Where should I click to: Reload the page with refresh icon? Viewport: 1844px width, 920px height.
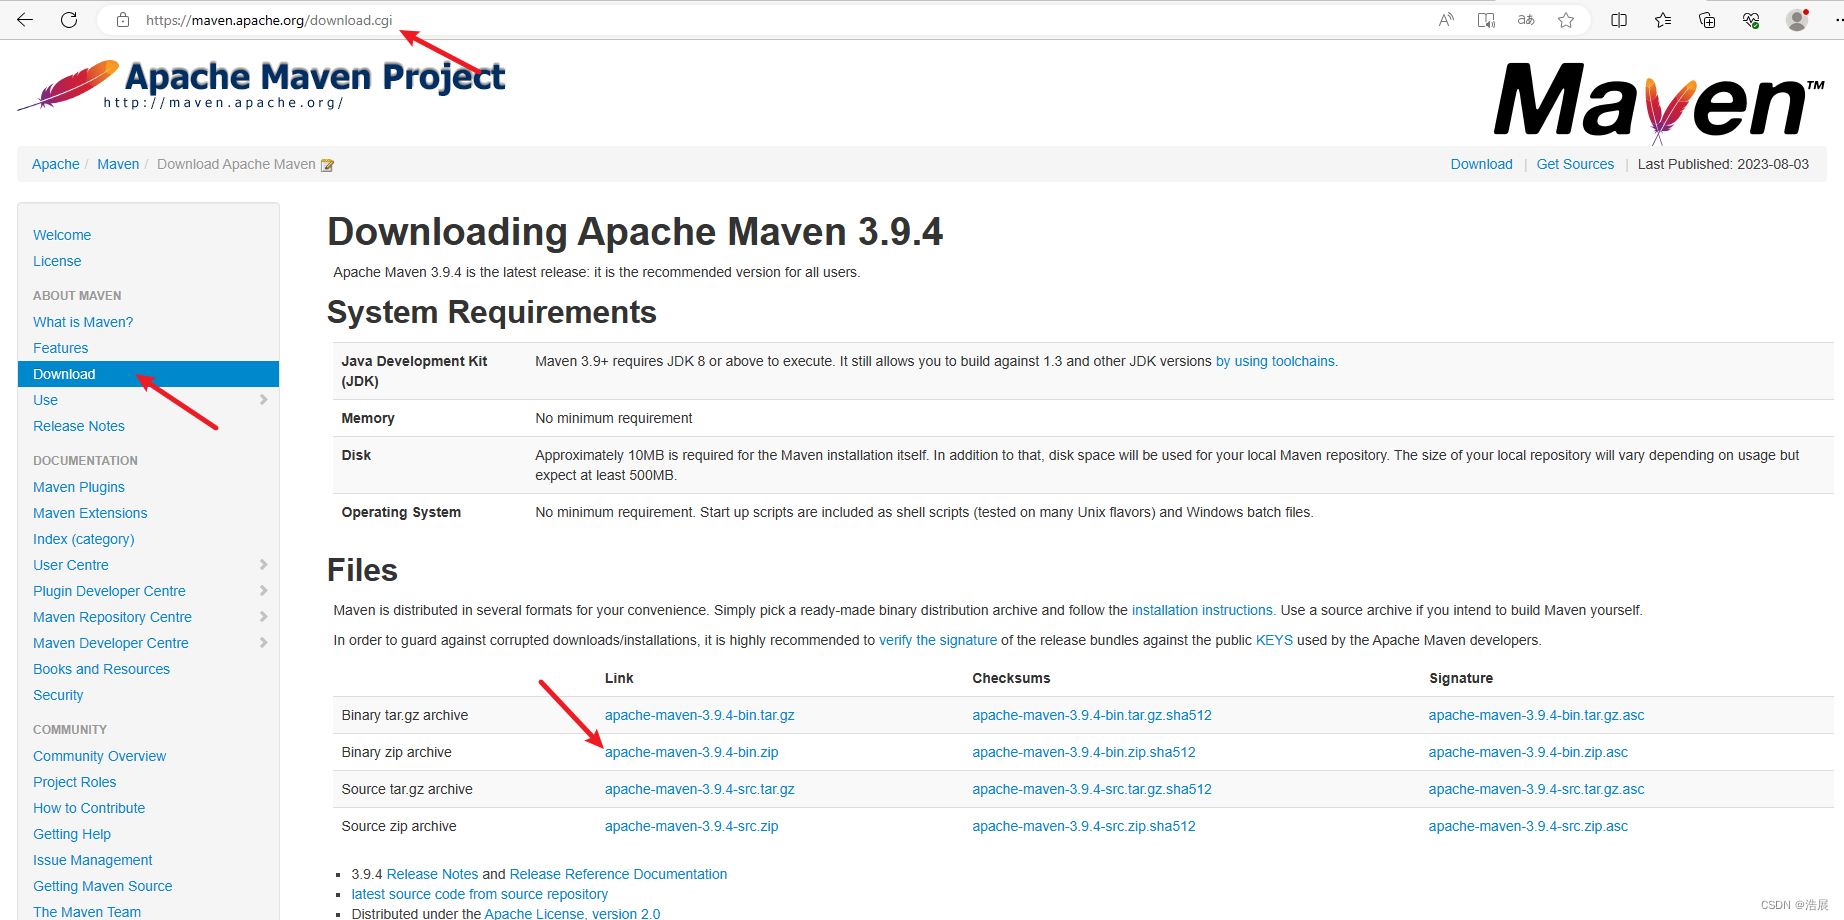click(69, 20)
